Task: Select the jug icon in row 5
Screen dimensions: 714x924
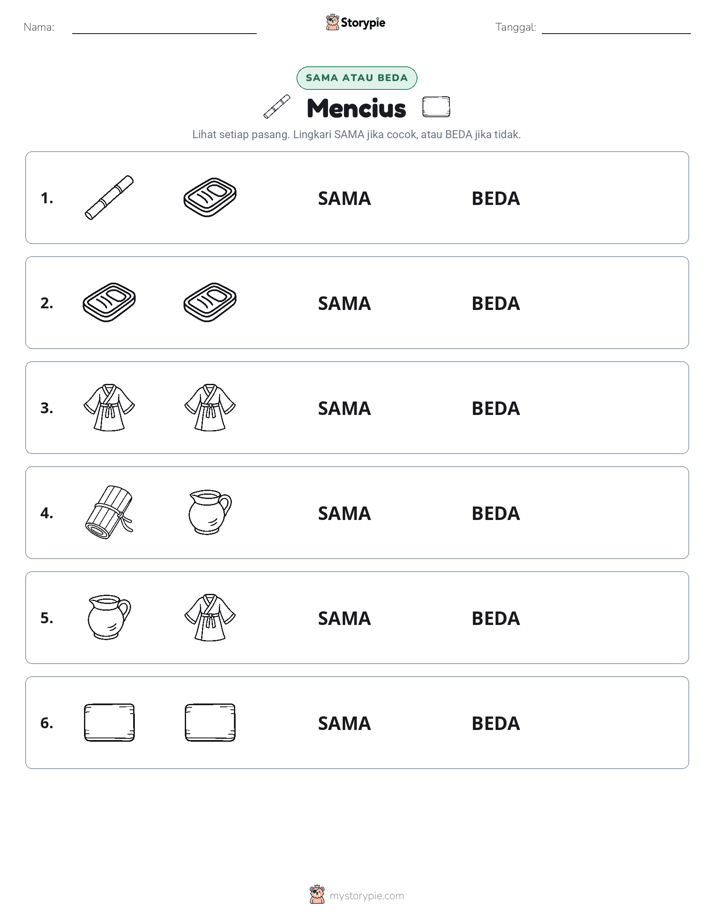Action: [x=109, y=618]
